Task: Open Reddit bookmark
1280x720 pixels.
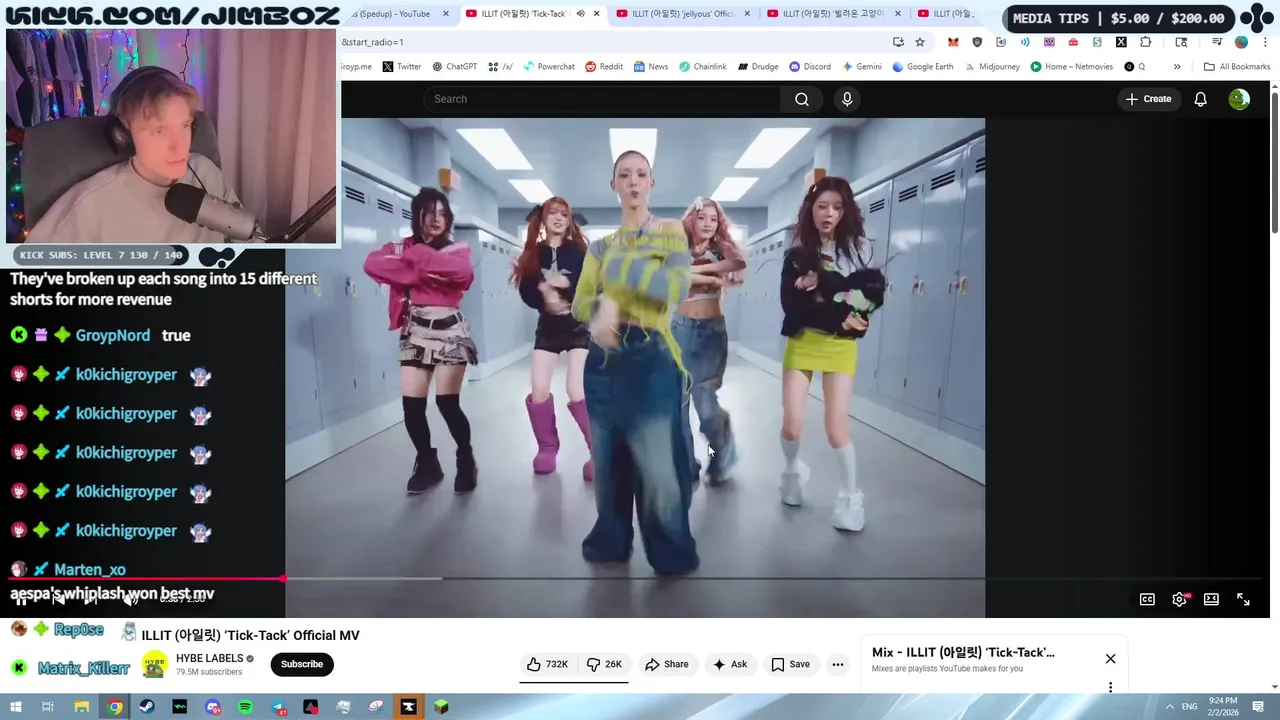Action: click(x=604, y=67)
